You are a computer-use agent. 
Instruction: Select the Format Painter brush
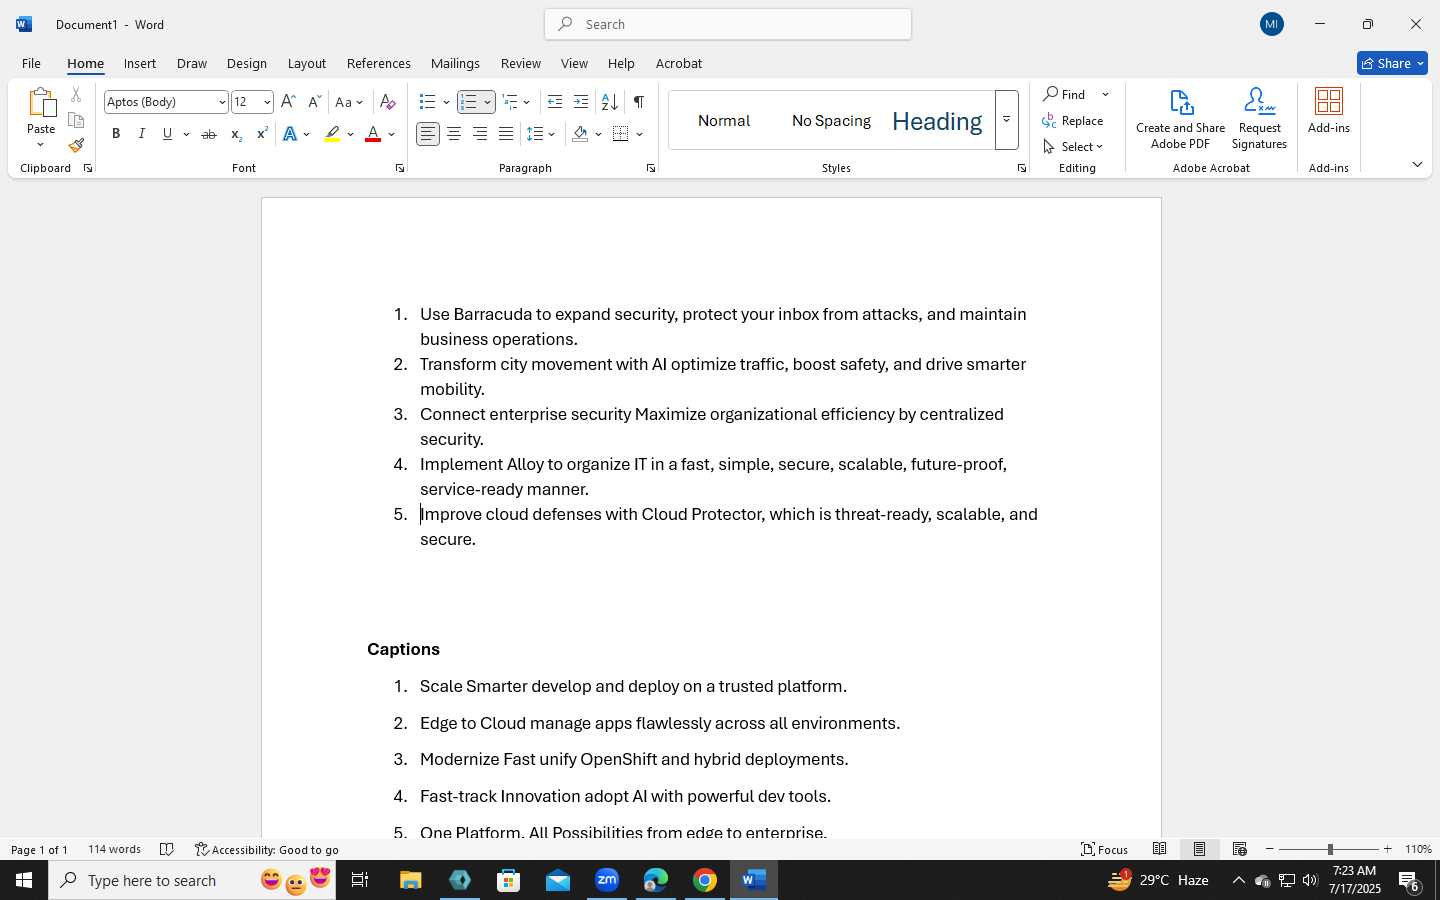coord(76,145)
